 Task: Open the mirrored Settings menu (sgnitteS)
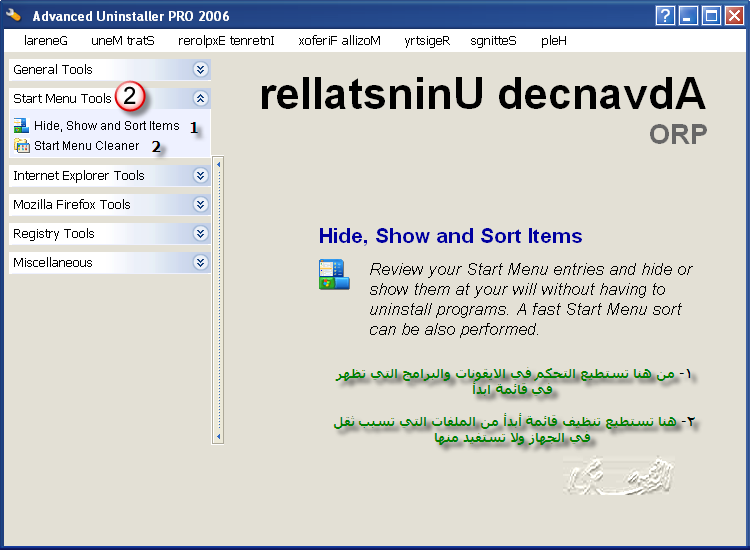click(493, 41)
